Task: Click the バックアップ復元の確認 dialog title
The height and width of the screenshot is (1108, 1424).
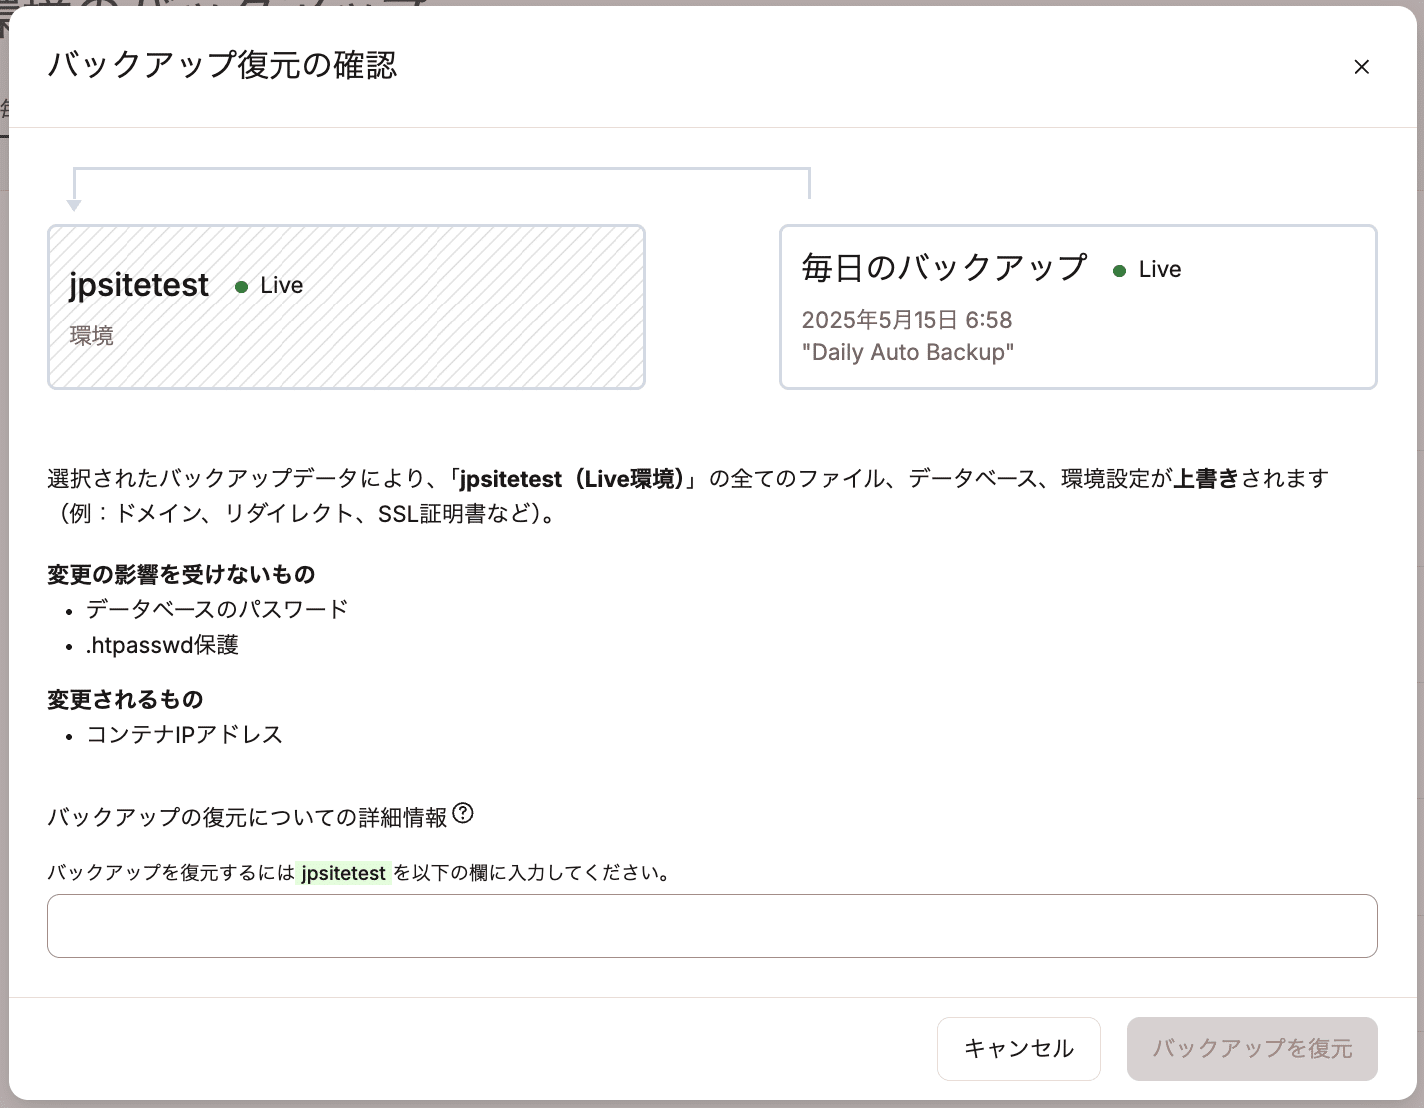Action: 222,66
